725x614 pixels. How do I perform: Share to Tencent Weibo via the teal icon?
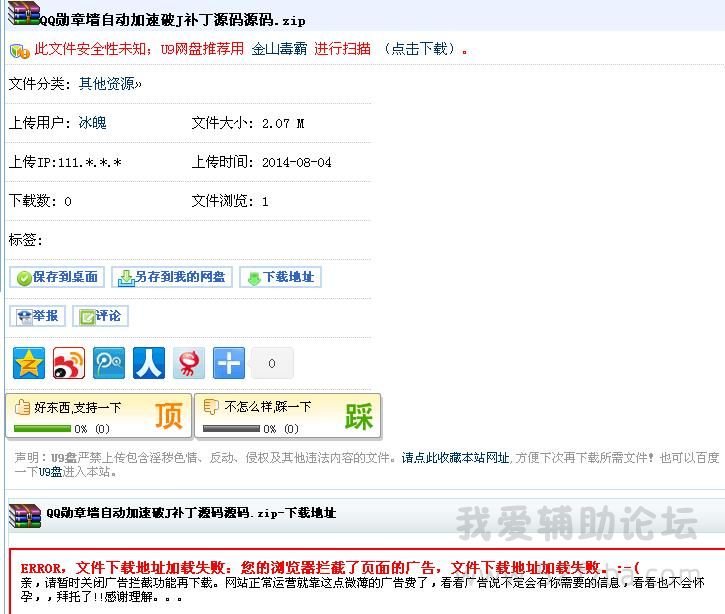point(109,363)
